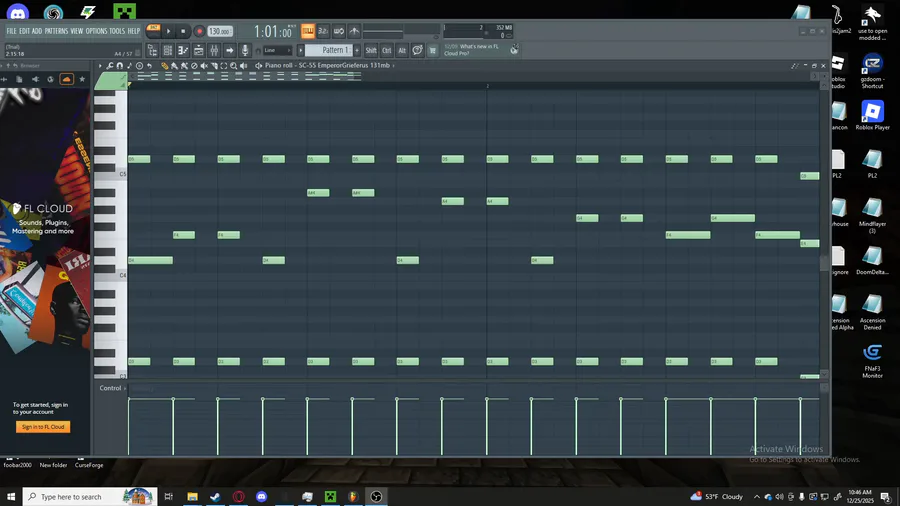Open the FILE menu
Viewport: 900px width, 506px height.
pyautogui.click(x=11, y=31)
